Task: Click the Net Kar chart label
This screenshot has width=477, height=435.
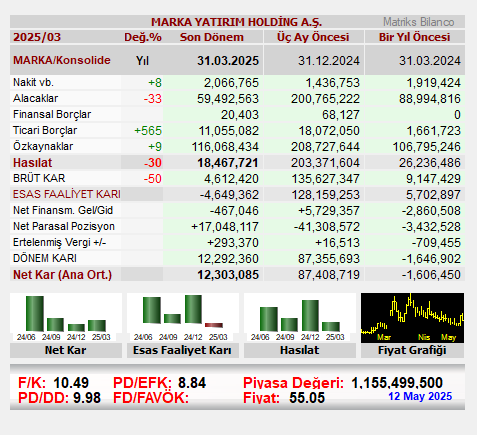Action: 66,350
